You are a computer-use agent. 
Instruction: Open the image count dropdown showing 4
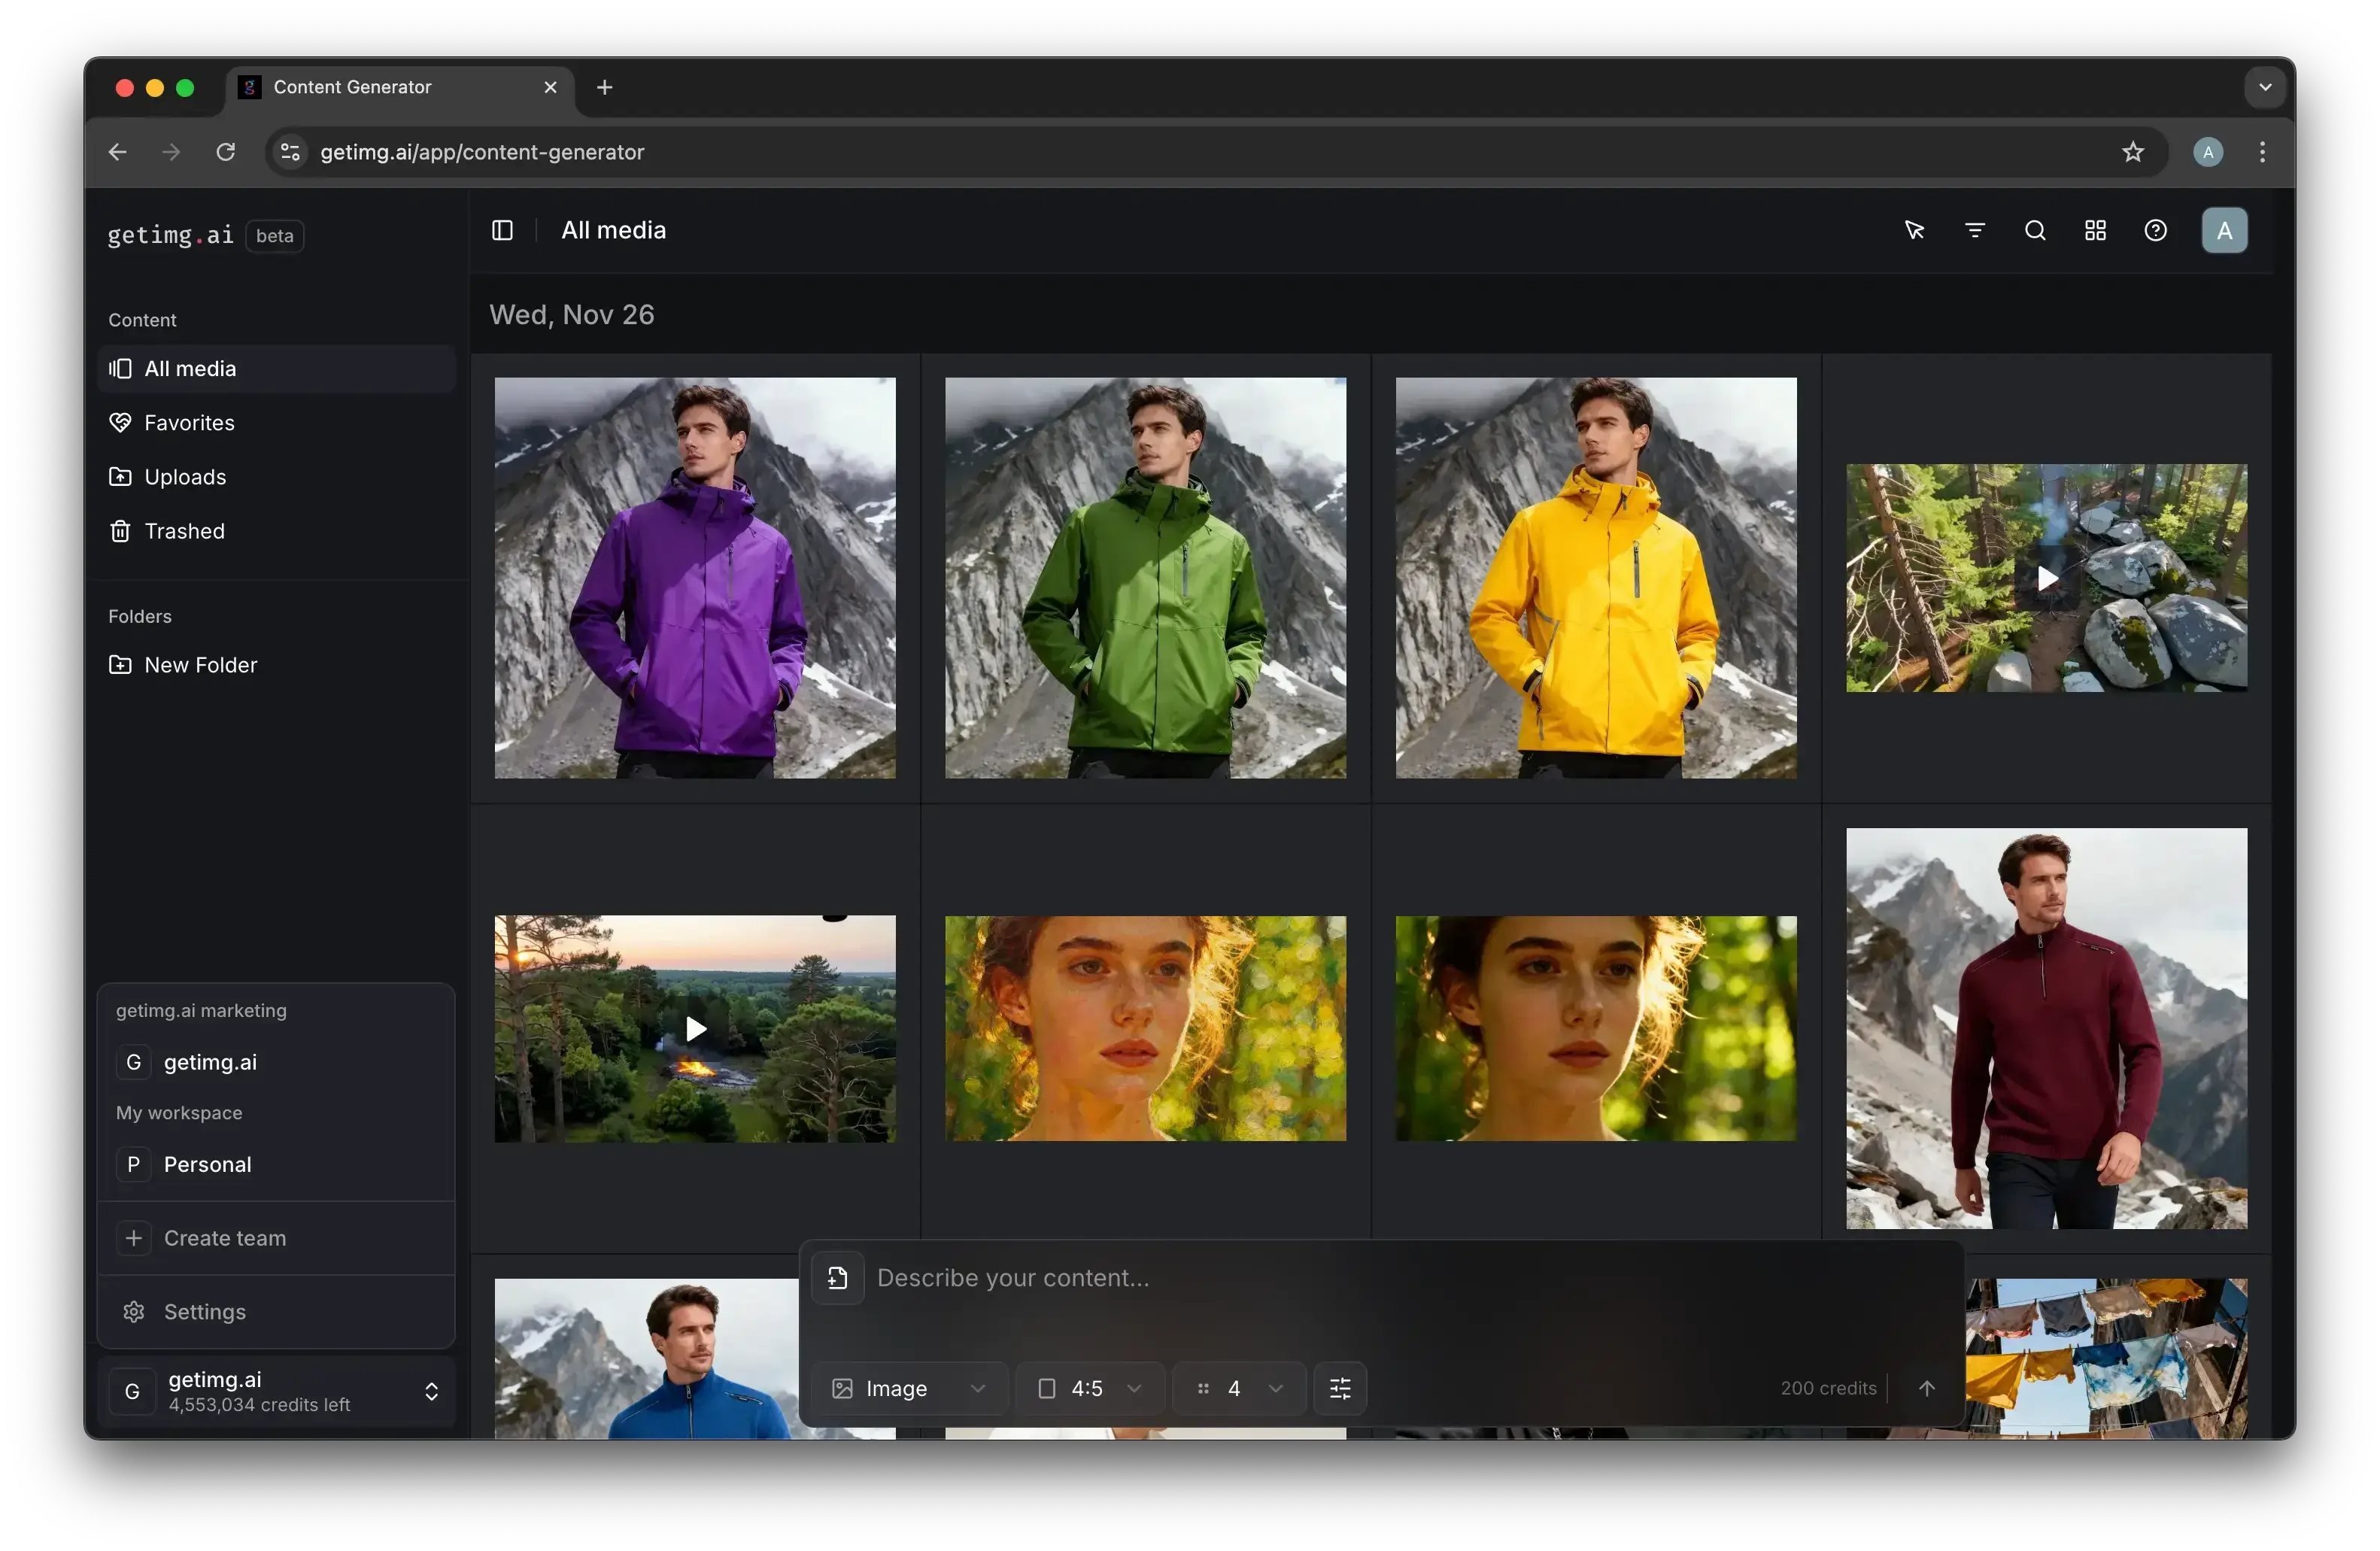(x=1239, y=1388)
